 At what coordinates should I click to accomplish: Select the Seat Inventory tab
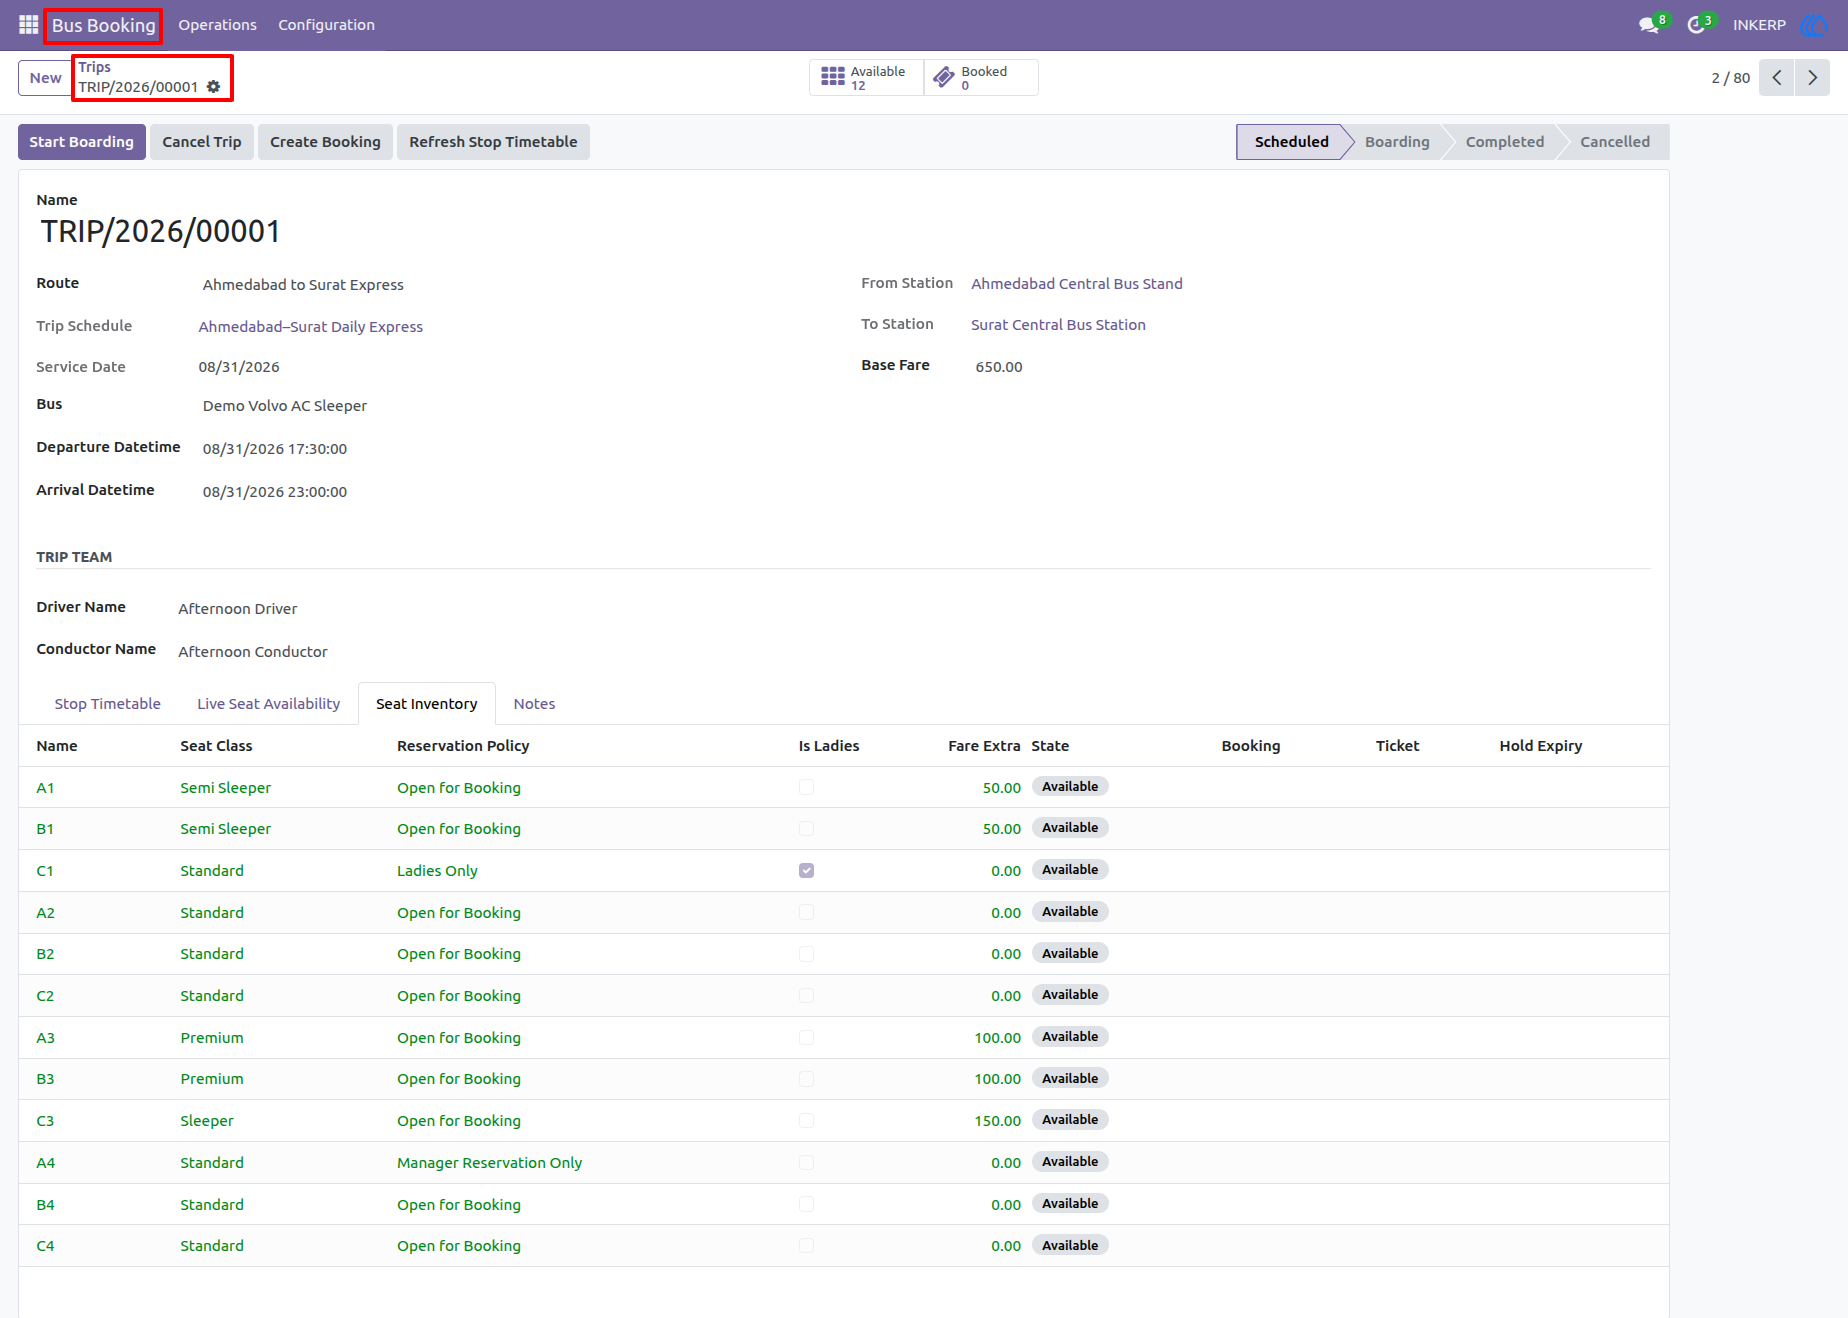[x=426, y=704]
